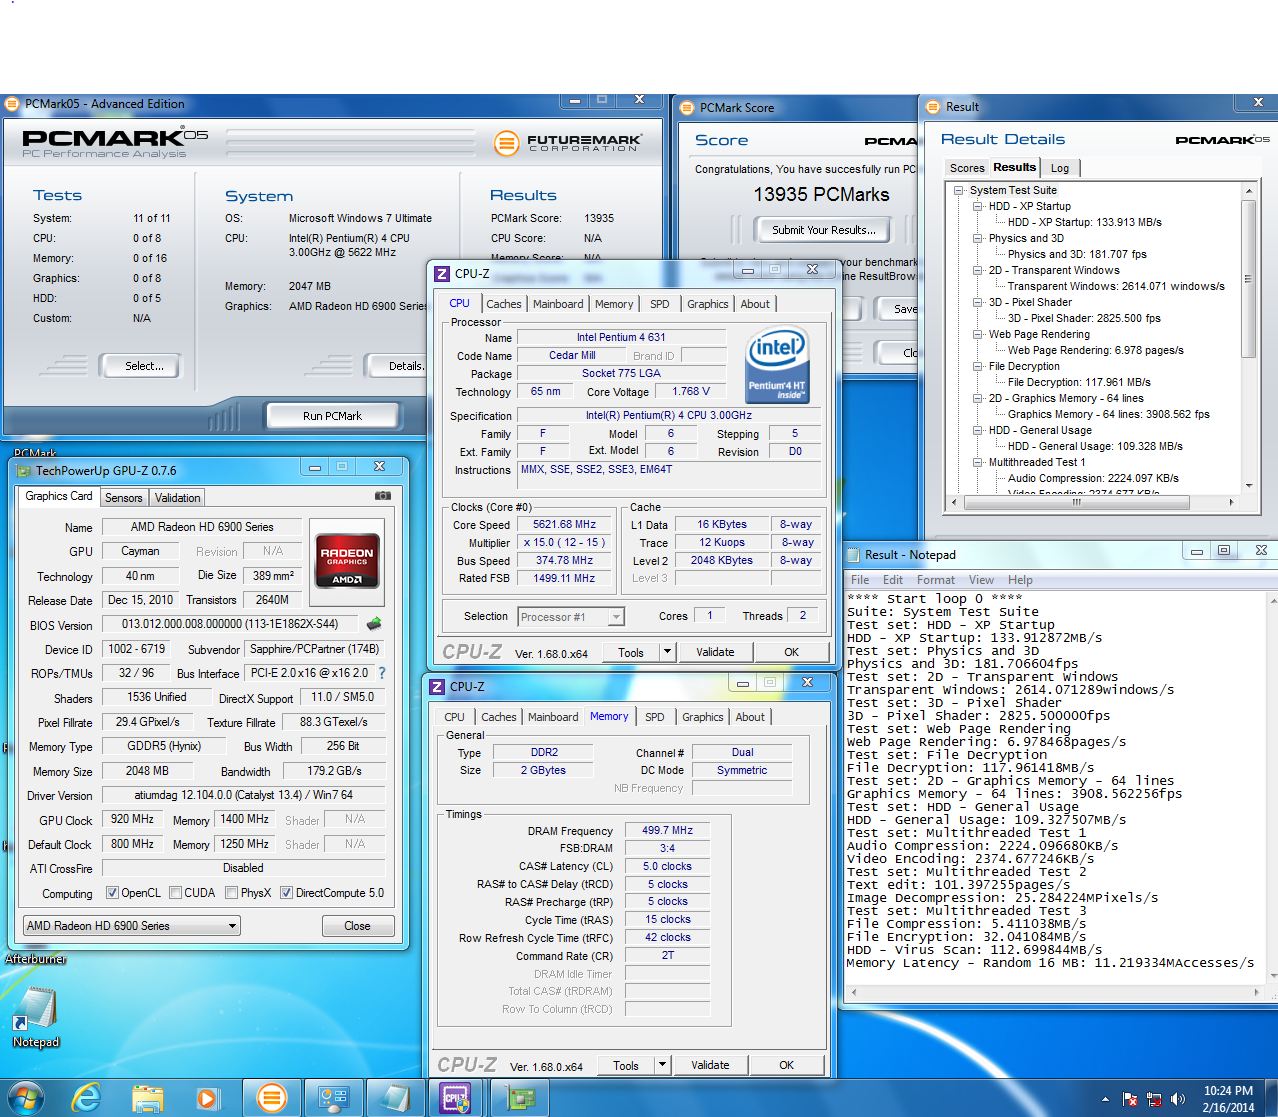Open the Tools dropdown arrow in the CPU-Z processor window

point(667,652)
